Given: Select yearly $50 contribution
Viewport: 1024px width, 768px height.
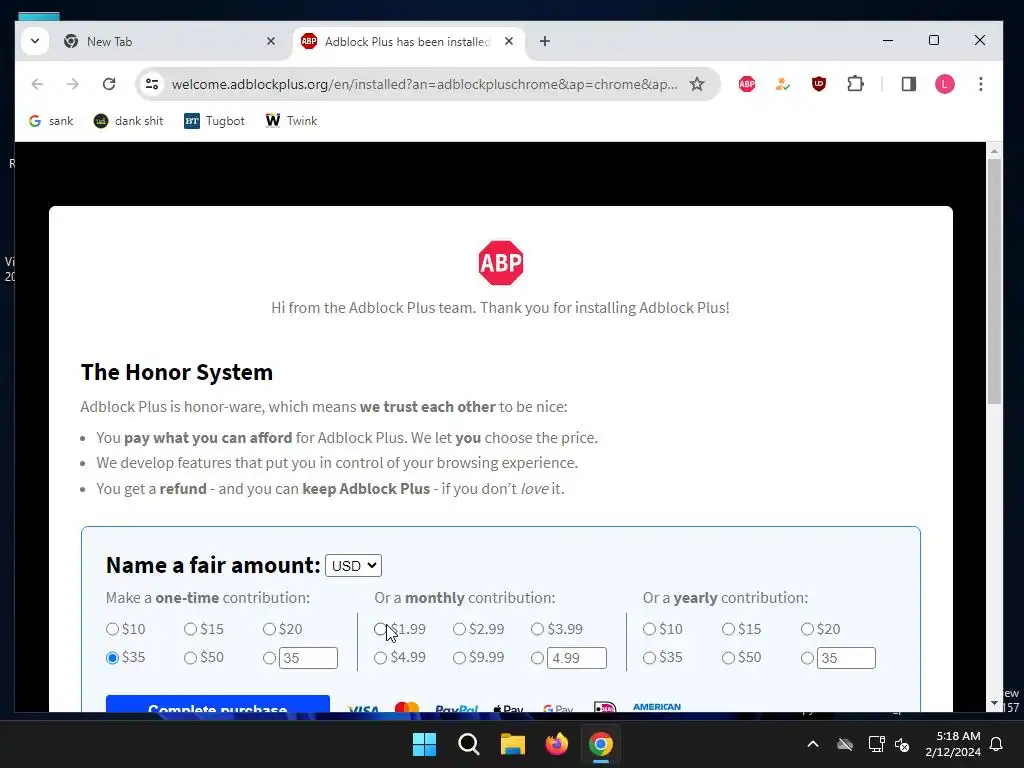Looking at the screenshot, I should [728, 658].
